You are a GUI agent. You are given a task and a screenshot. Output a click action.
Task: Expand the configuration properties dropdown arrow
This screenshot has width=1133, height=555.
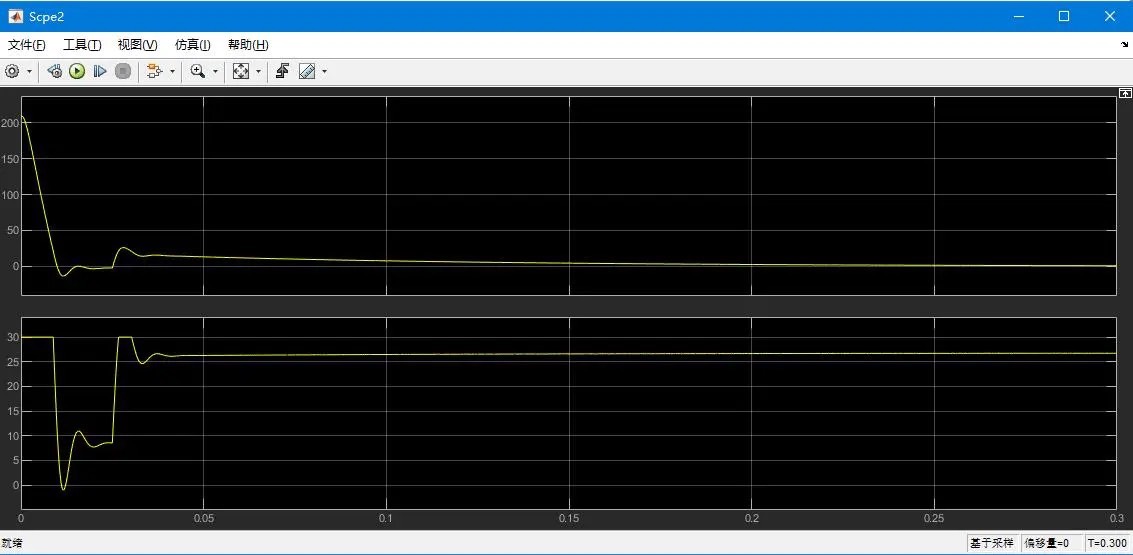[x=29, y=72]
